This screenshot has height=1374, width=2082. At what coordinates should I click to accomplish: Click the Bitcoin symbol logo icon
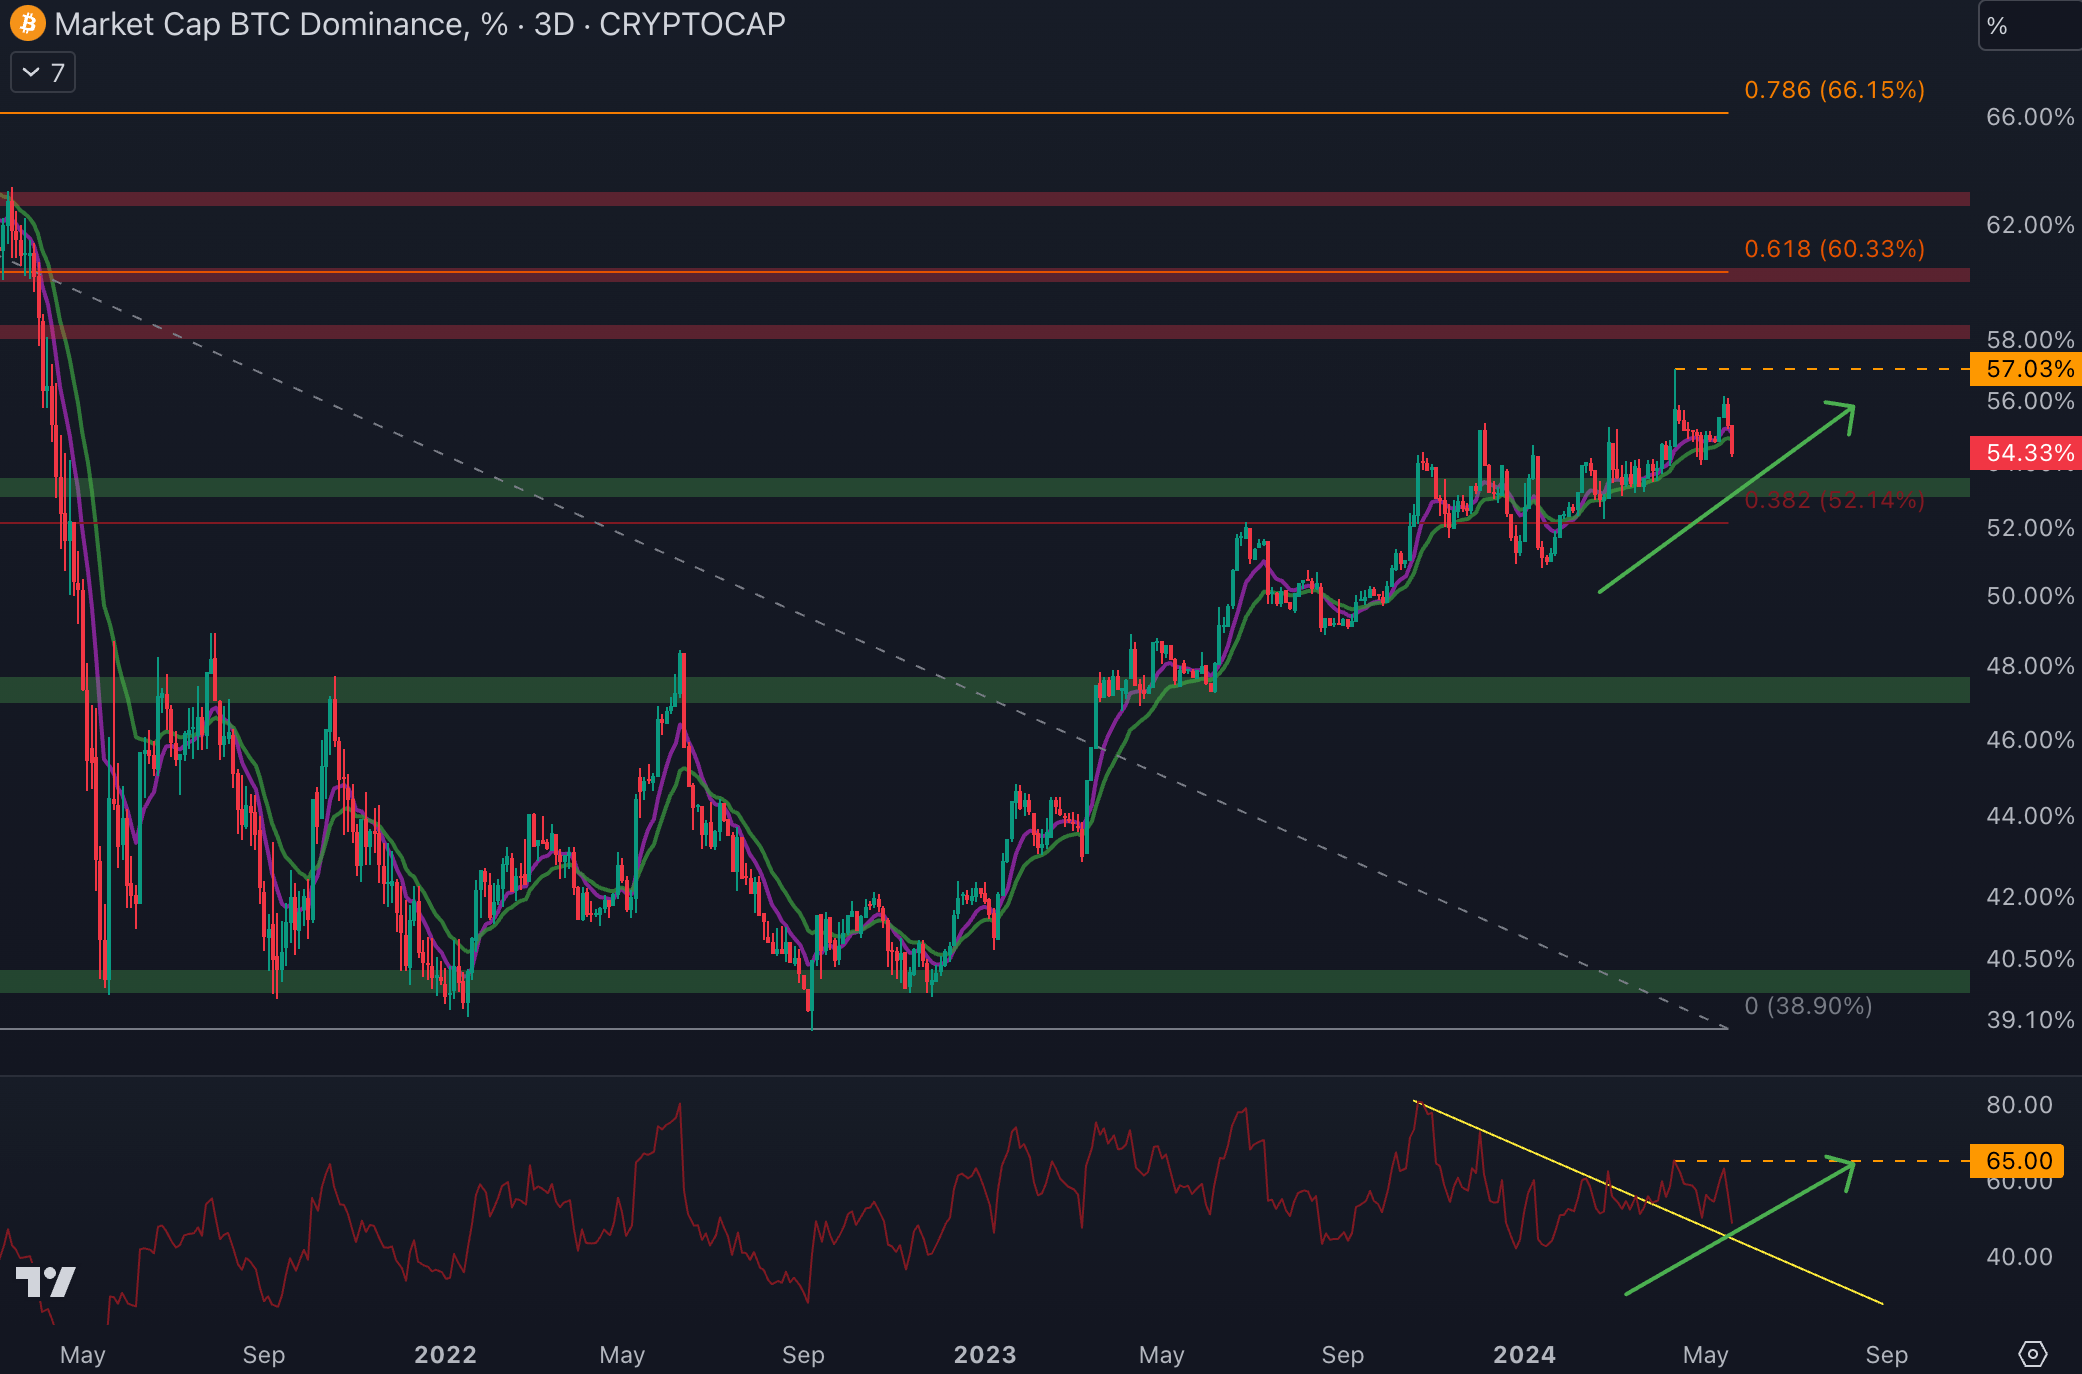pos(27,23)
